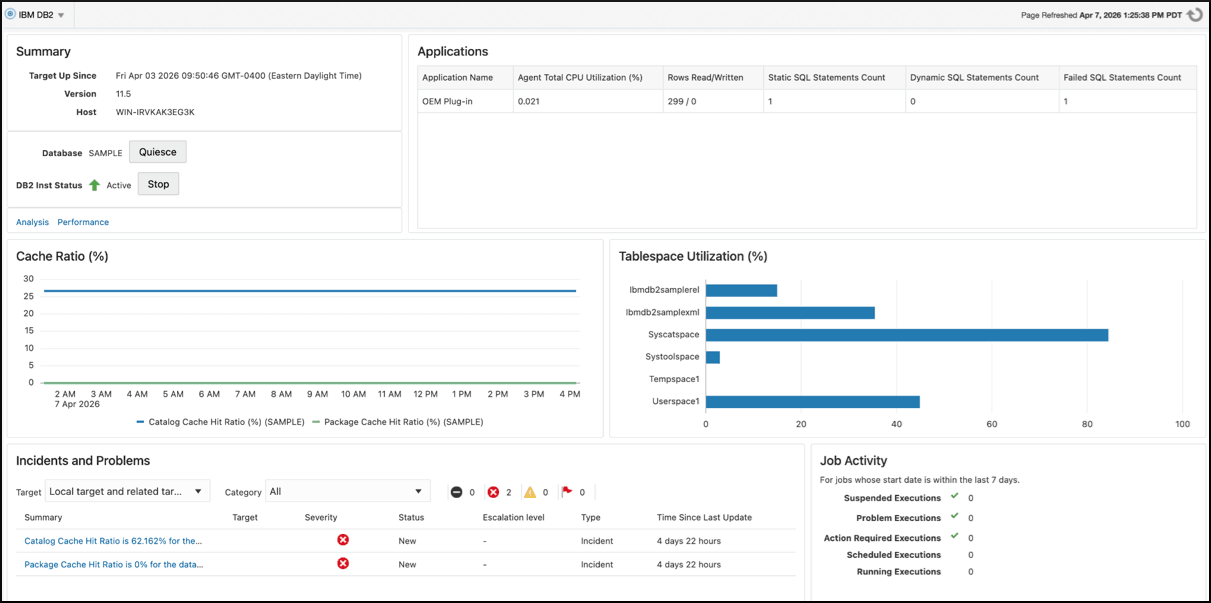Click the Rows Read/Written column header
Screen dimensions: 1211x603
coord(712,77)
